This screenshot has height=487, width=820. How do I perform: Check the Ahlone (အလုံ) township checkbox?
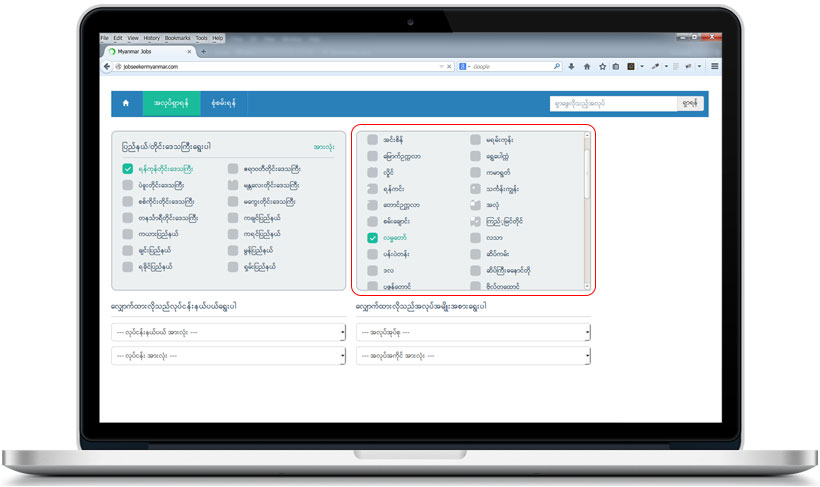475,205
